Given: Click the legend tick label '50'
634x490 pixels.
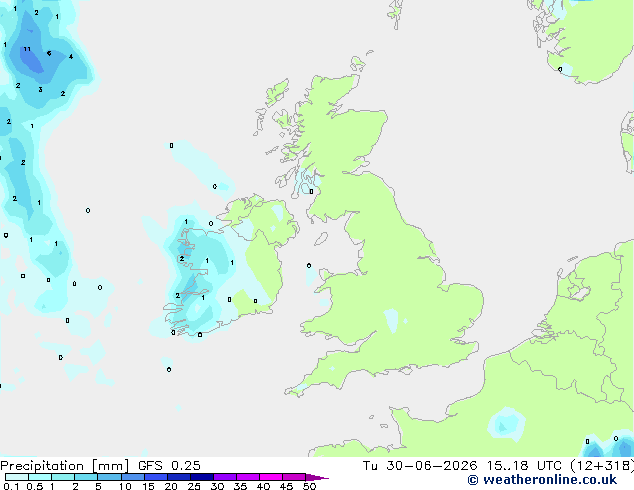Looking at the screenshot, I should (310, 486).
